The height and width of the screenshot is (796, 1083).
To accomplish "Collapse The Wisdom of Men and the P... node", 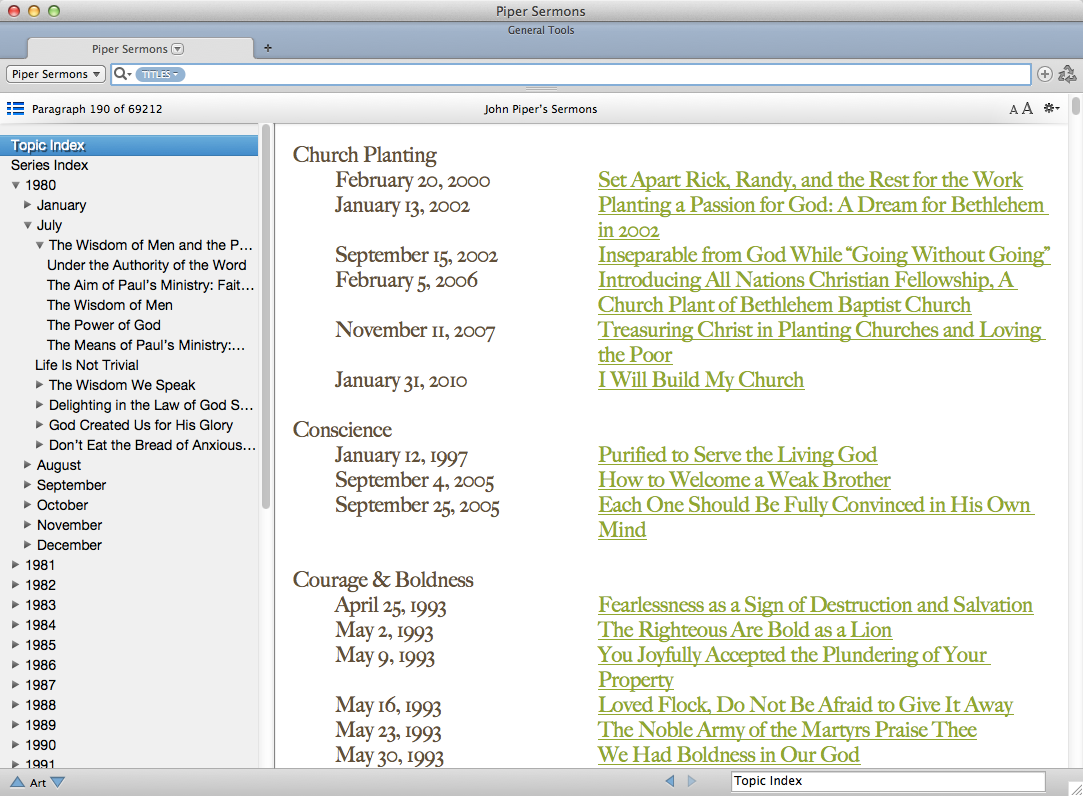I will pos(39,245).
